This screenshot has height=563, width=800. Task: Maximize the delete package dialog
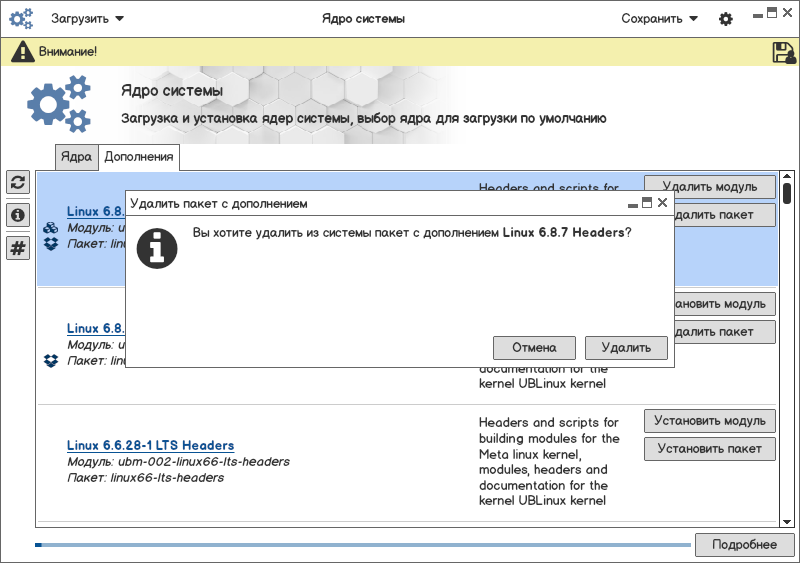pos(647,203)
